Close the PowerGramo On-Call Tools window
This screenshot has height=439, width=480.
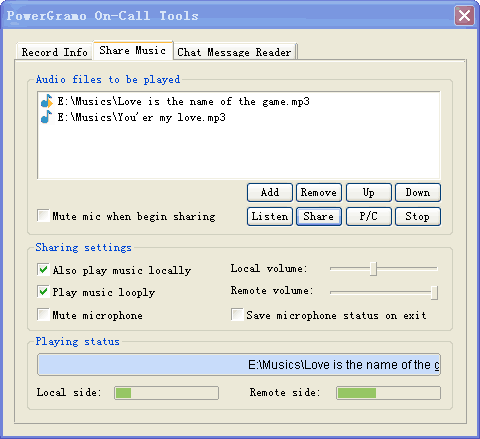coord(464,15)
